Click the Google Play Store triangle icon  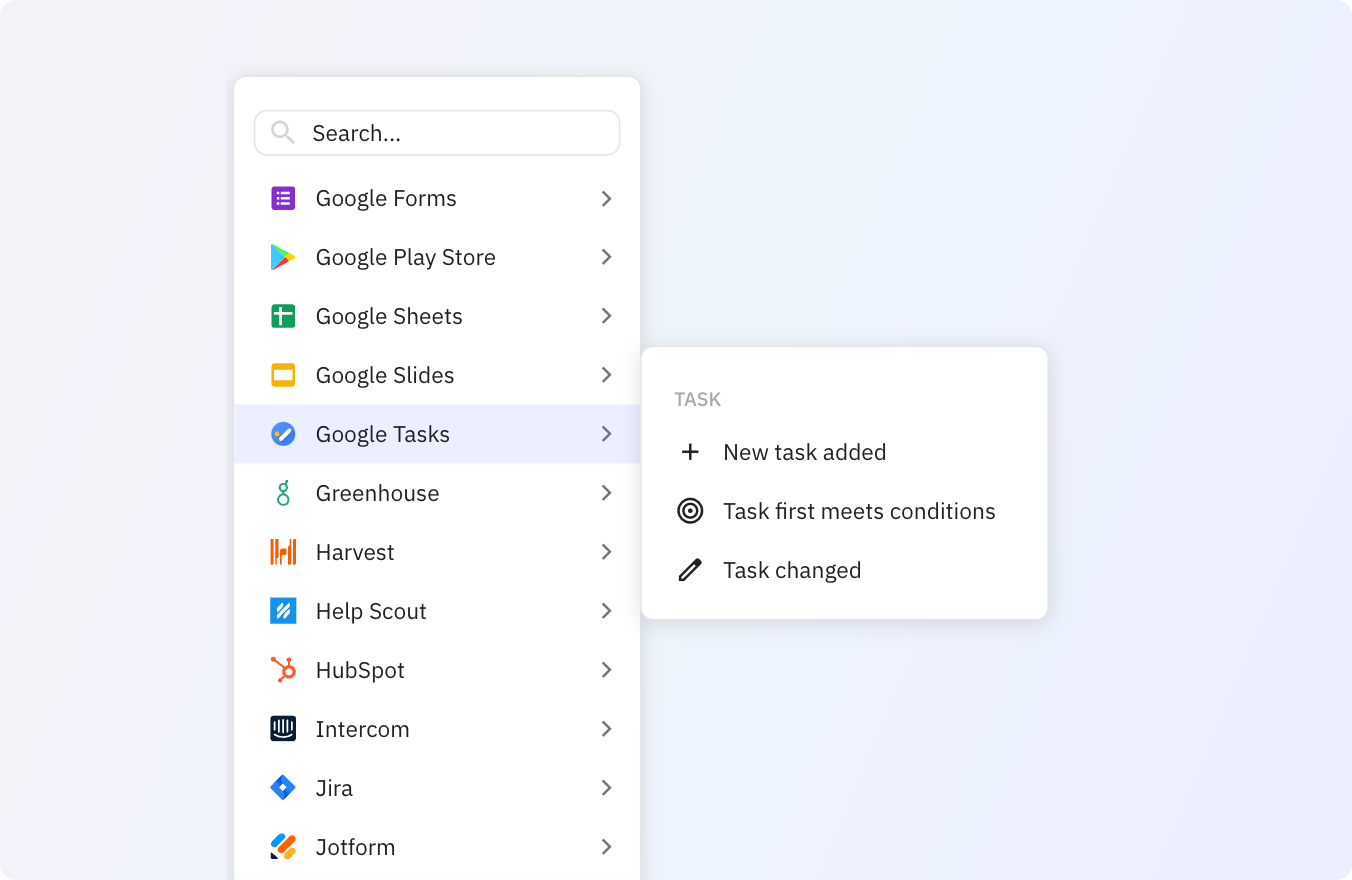[283, 257]
